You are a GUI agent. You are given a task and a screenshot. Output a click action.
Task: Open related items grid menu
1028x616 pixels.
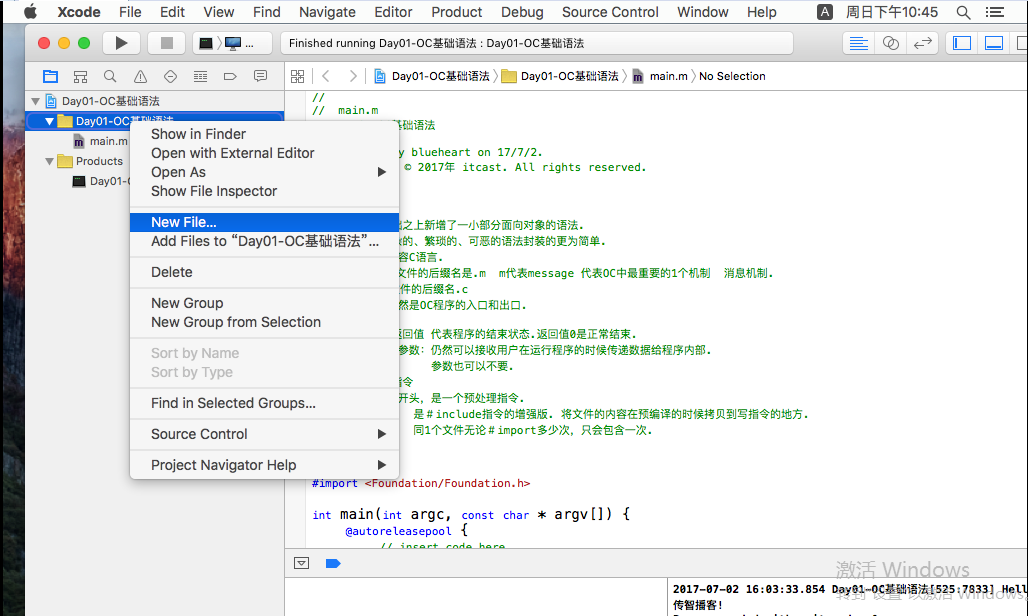(298, 77)
